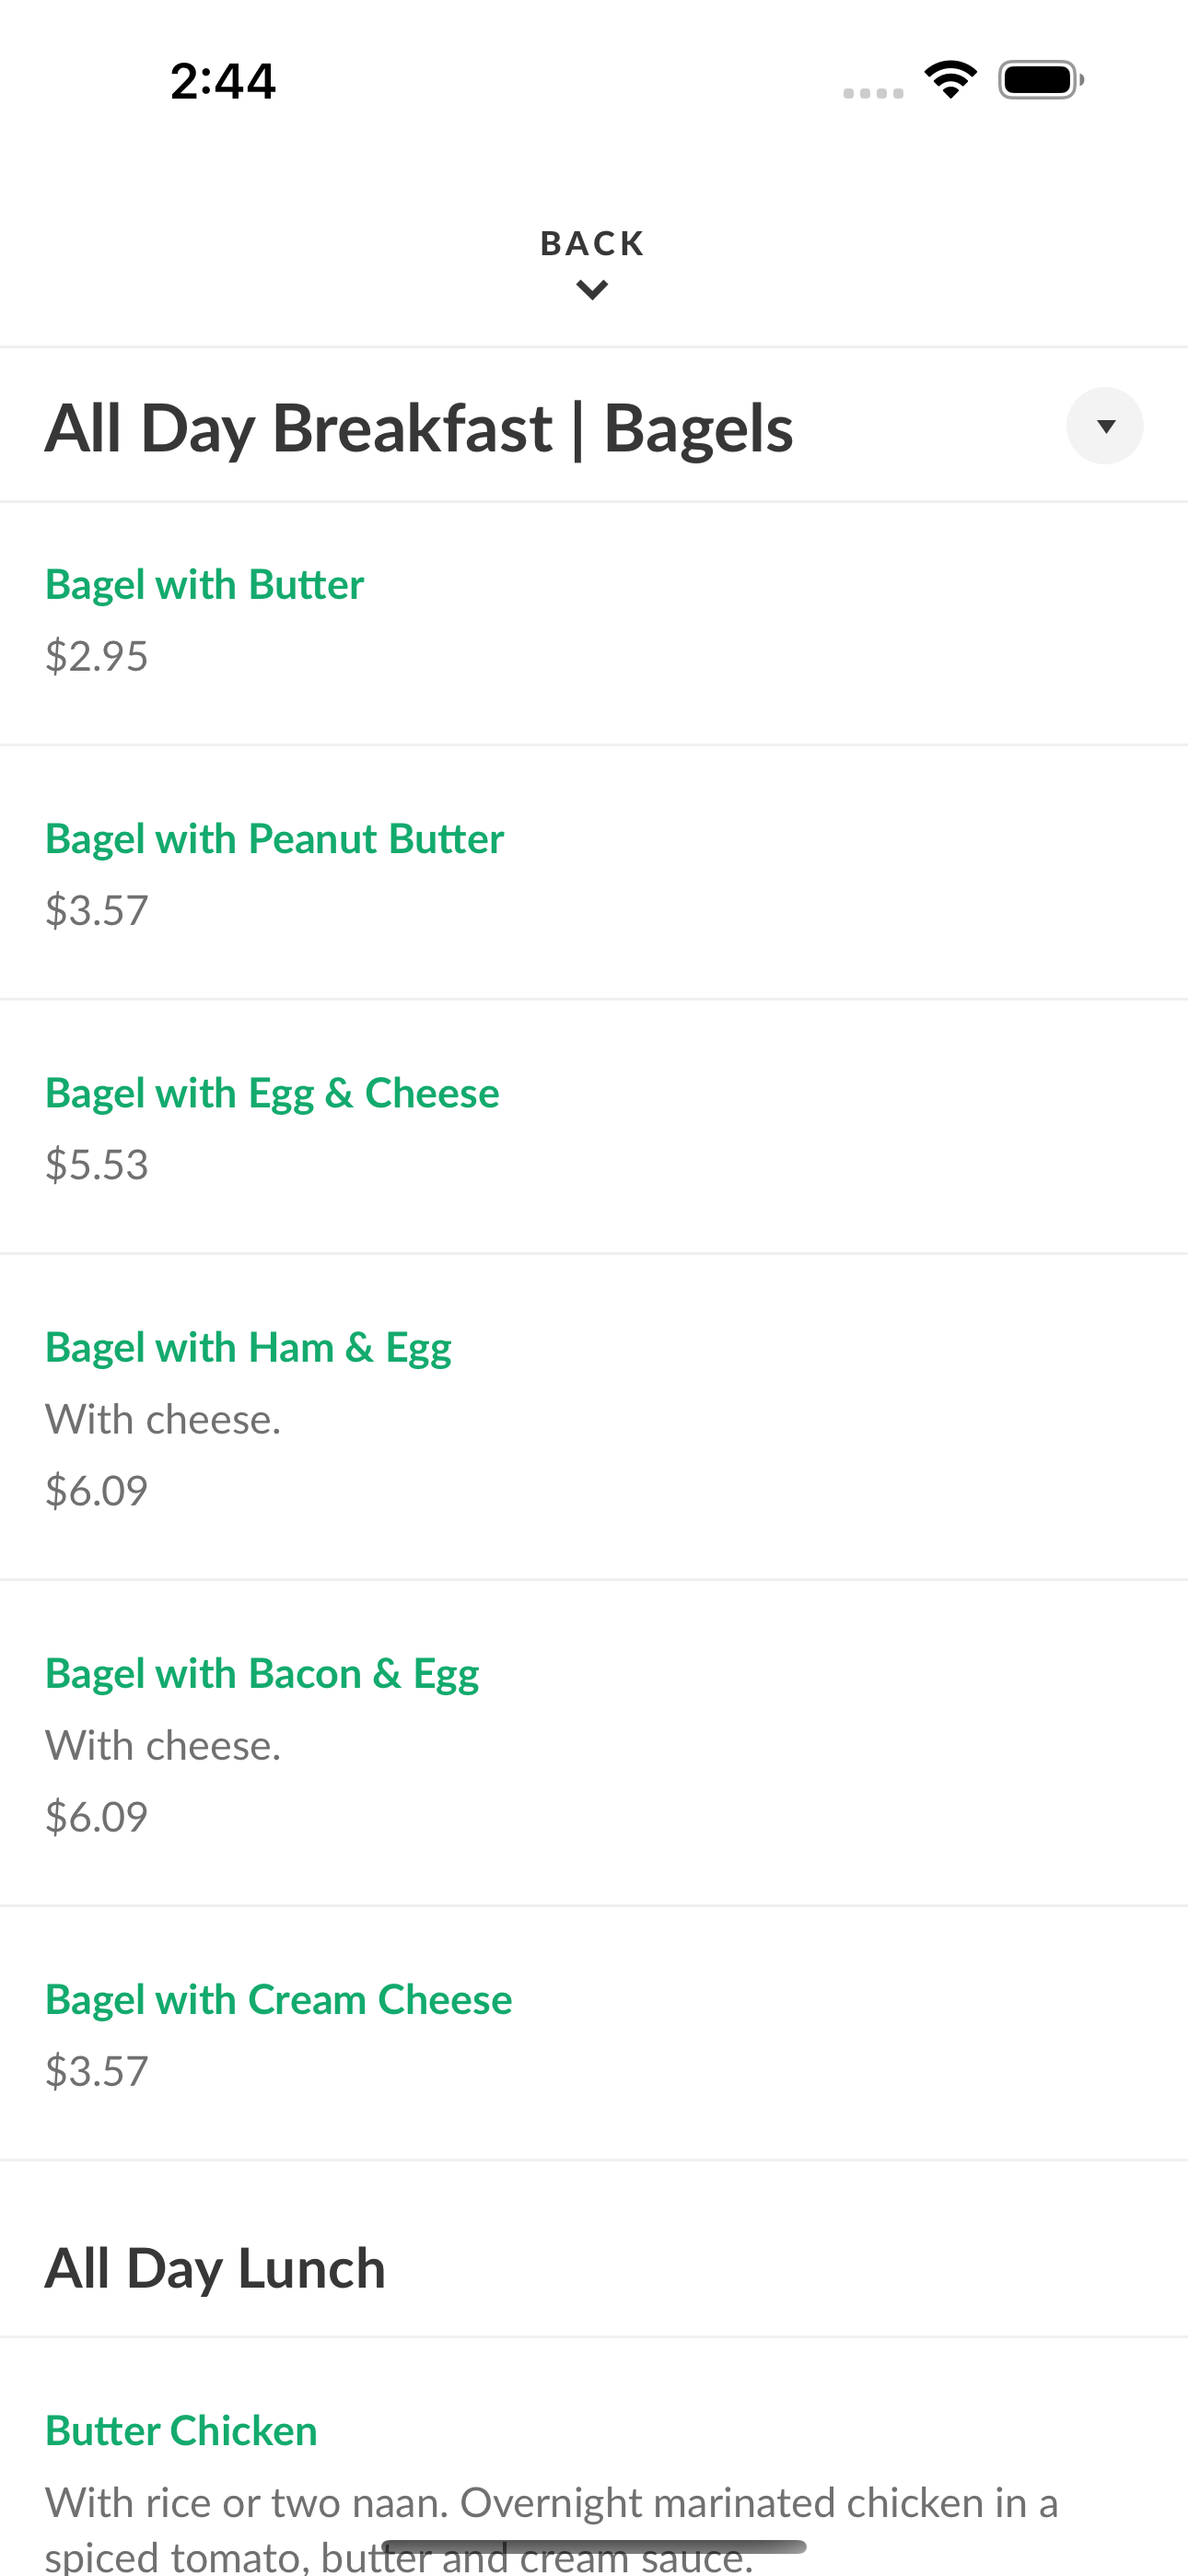
Task: Tap the $5.53 price of Egg & Cheese bagel
Action: (x=97, y=1165)
